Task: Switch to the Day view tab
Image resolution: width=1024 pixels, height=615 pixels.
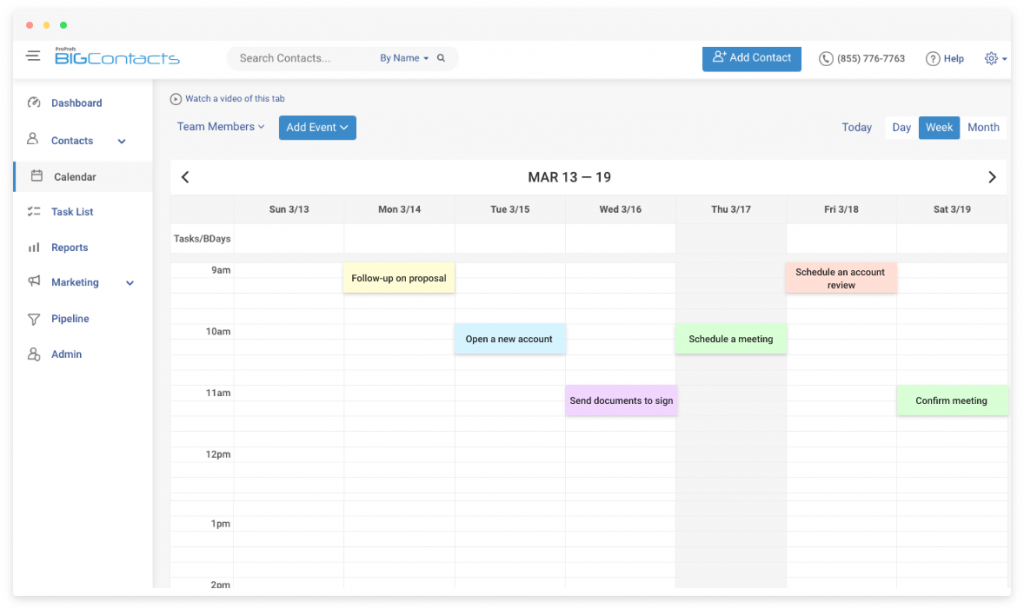Action: click(x=901, y=127)
